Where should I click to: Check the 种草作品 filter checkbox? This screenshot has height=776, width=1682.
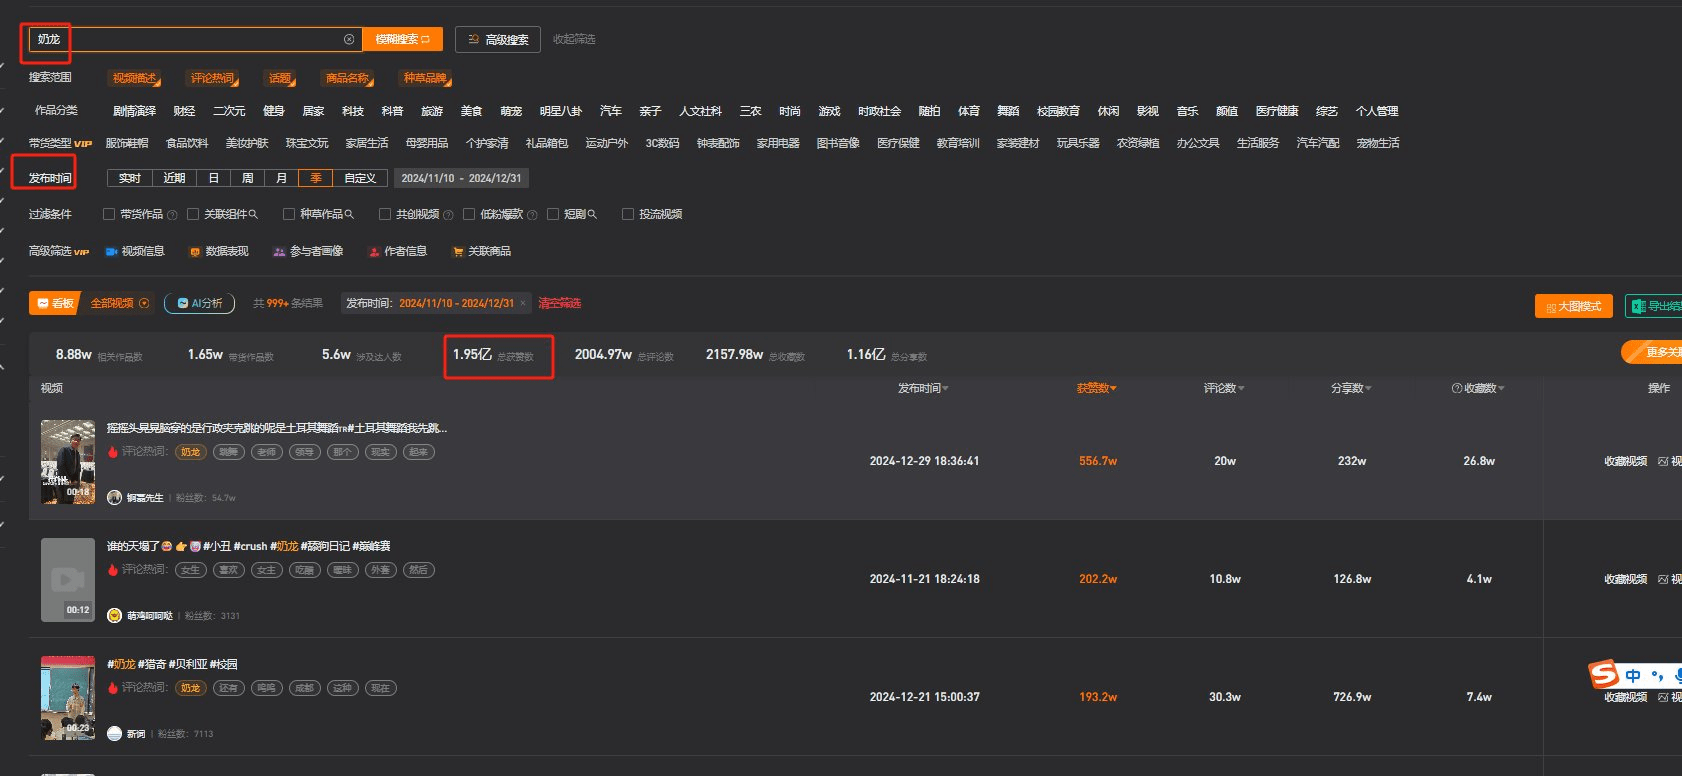pyautogui.click(x=289, y=214)
